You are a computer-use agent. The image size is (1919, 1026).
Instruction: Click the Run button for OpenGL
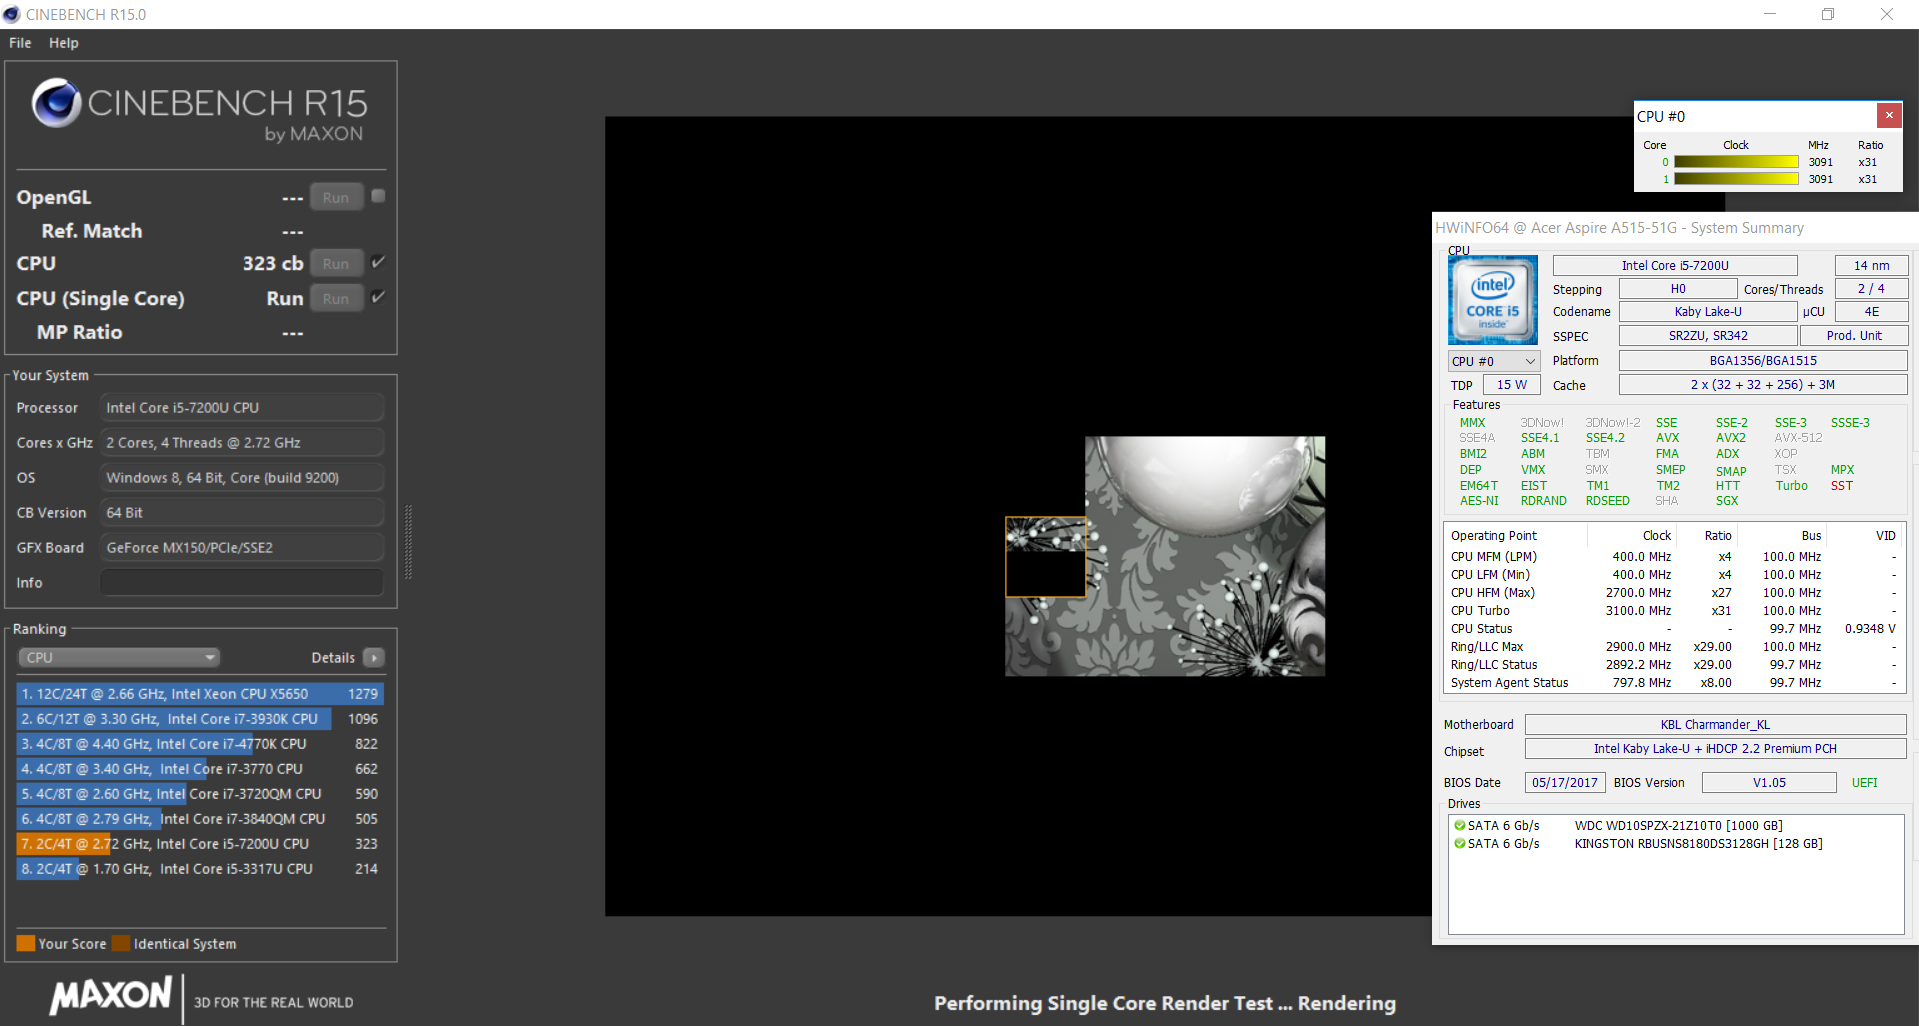pyautogui.click(x=336, y=197)
